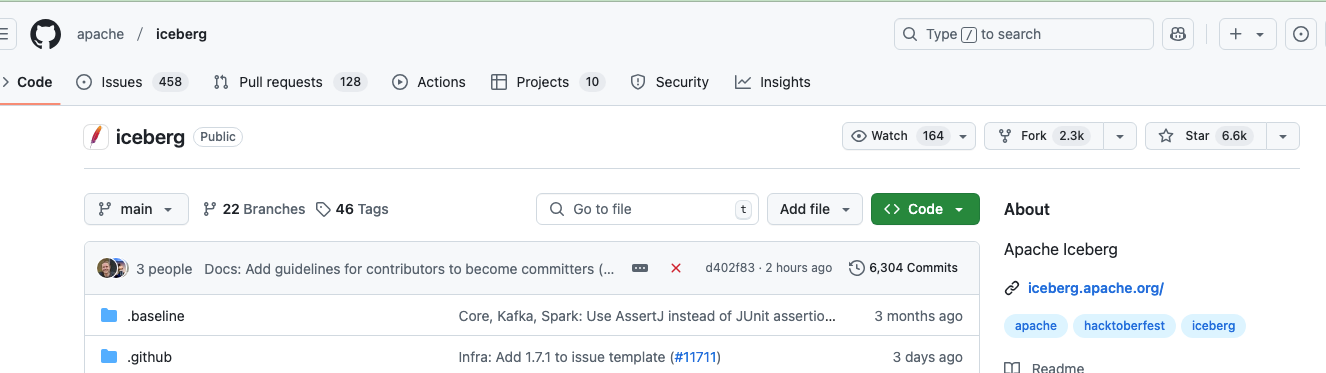This screenshot has width=1326, height=373.
Task: Open the Projects tab
Action: [x=548, y=82]
